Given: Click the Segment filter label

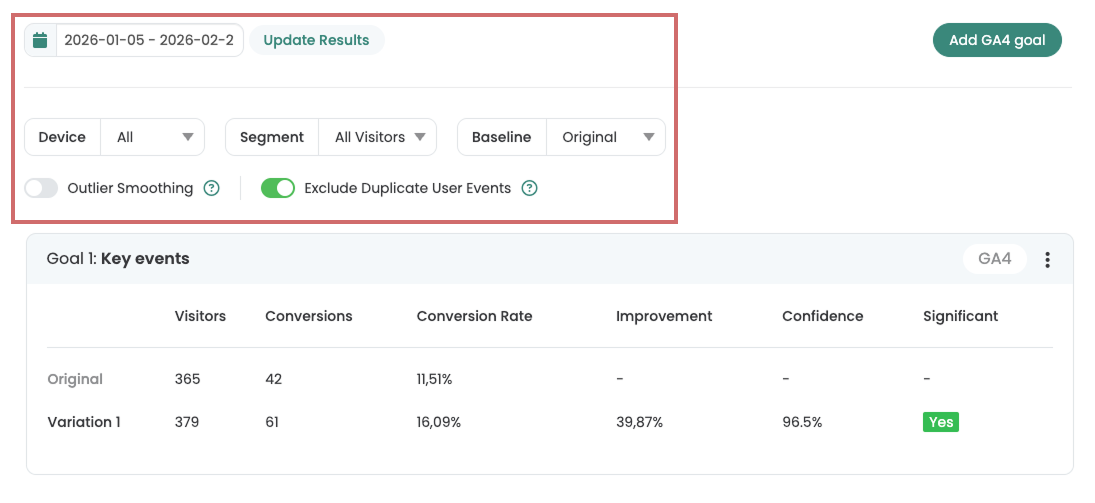Looking at the screenshot, I should (x=272, y=138).
